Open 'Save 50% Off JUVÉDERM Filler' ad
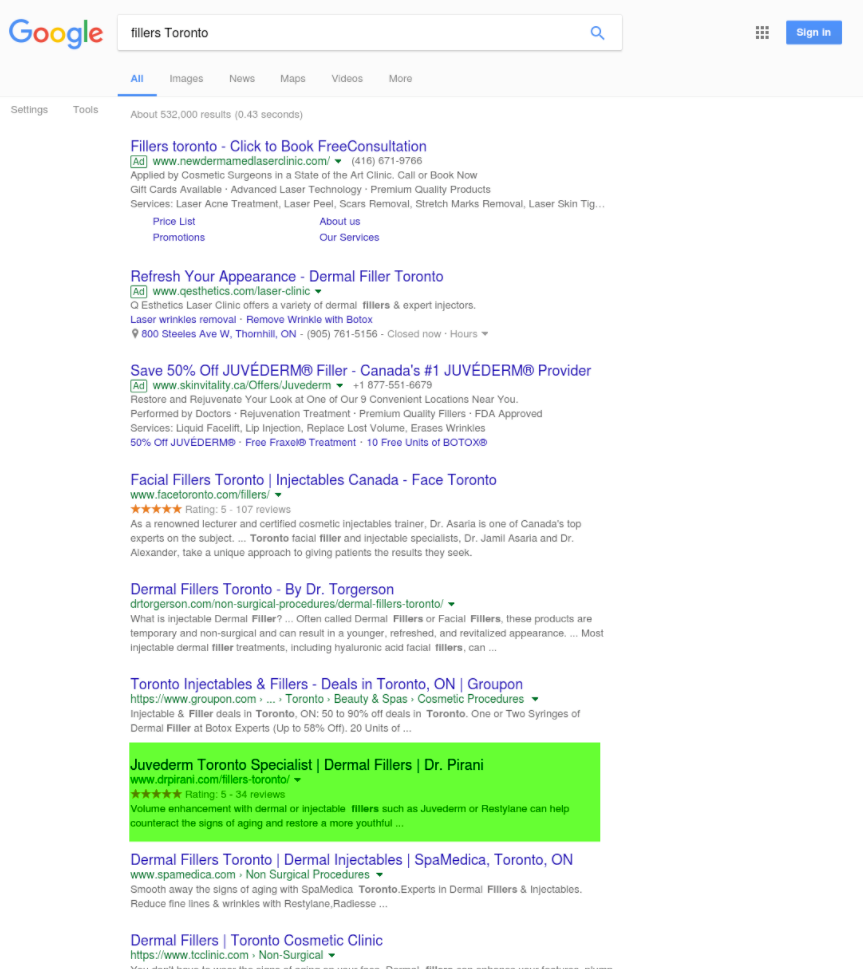863x969 pixels. pos(360,371)
